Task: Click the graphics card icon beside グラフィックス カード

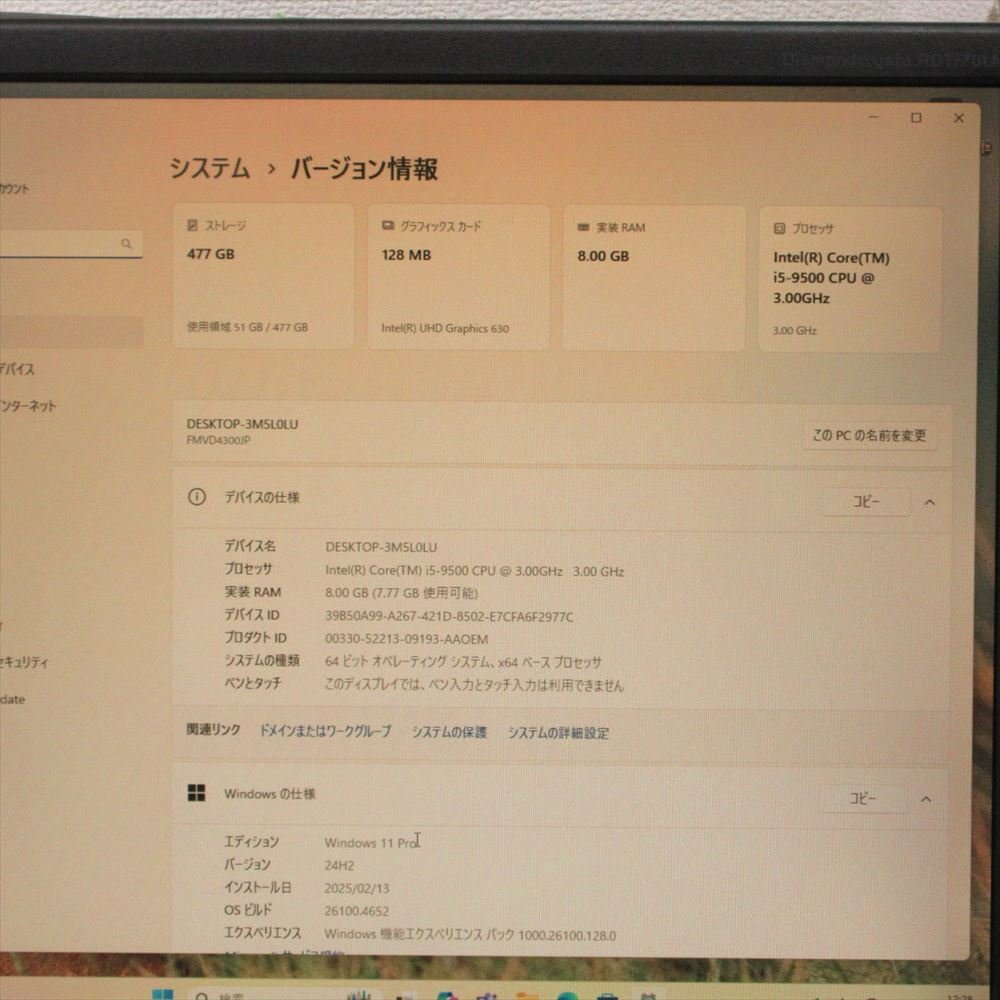Action: coord(388,226)
